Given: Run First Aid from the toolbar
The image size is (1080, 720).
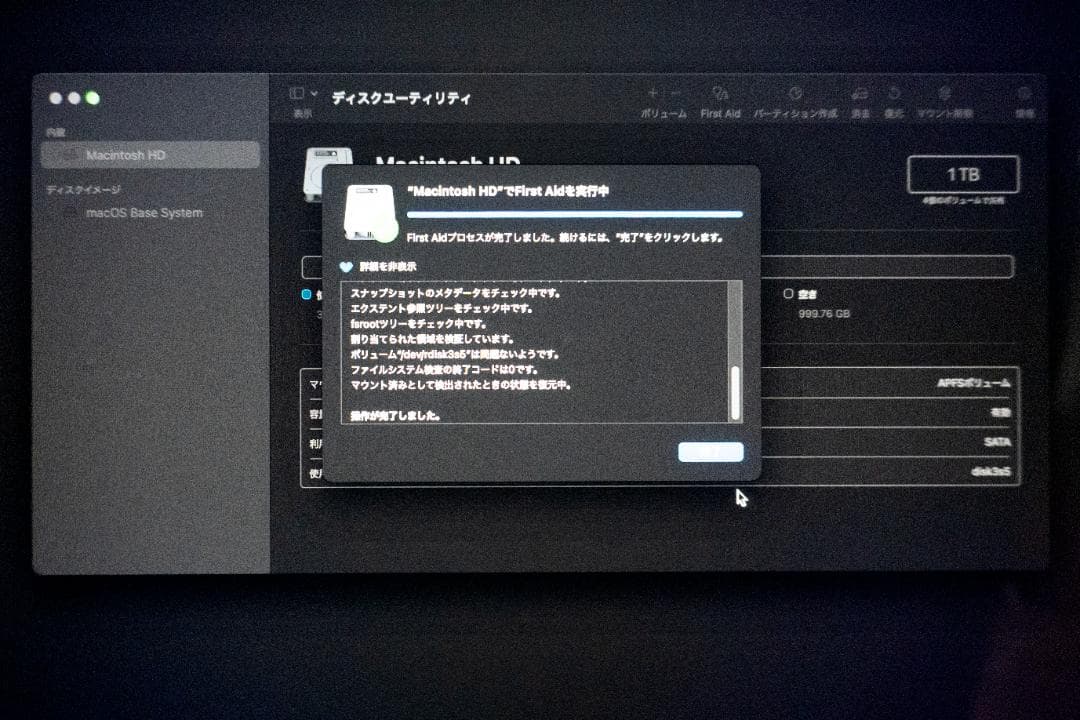Looking at the screenshot, I should tap(718, 95).
